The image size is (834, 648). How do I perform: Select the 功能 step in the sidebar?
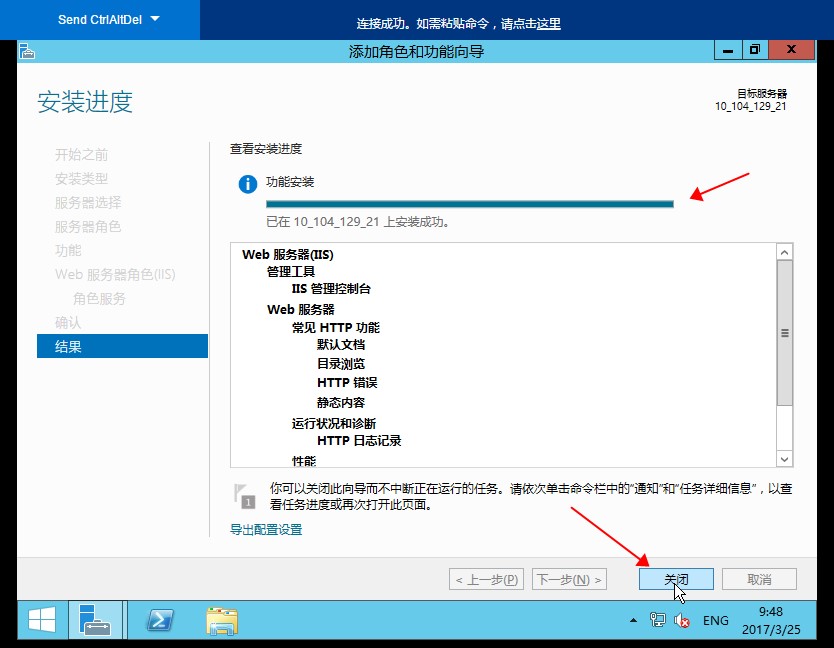68,251
